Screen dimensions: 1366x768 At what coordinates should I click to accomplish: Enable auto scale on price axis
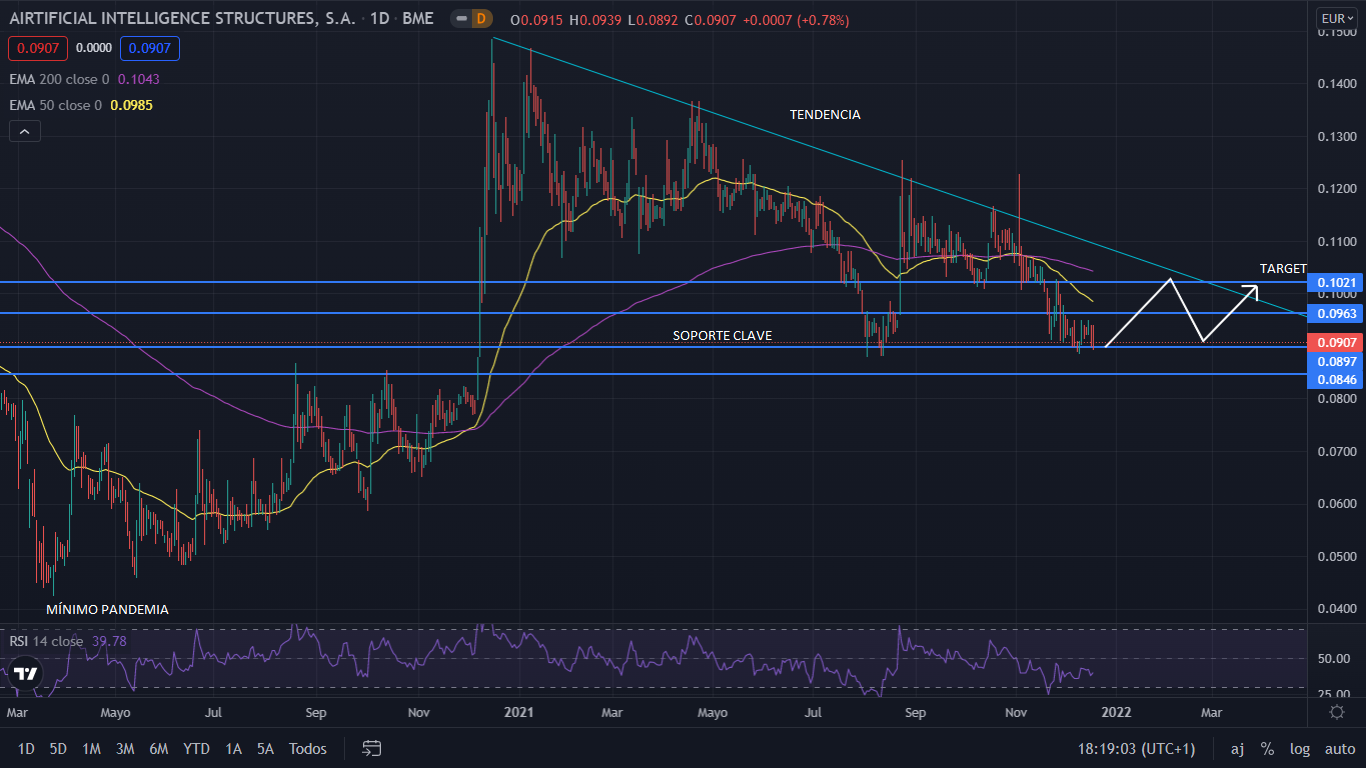pyautogui.click(x=1339, y=748)
